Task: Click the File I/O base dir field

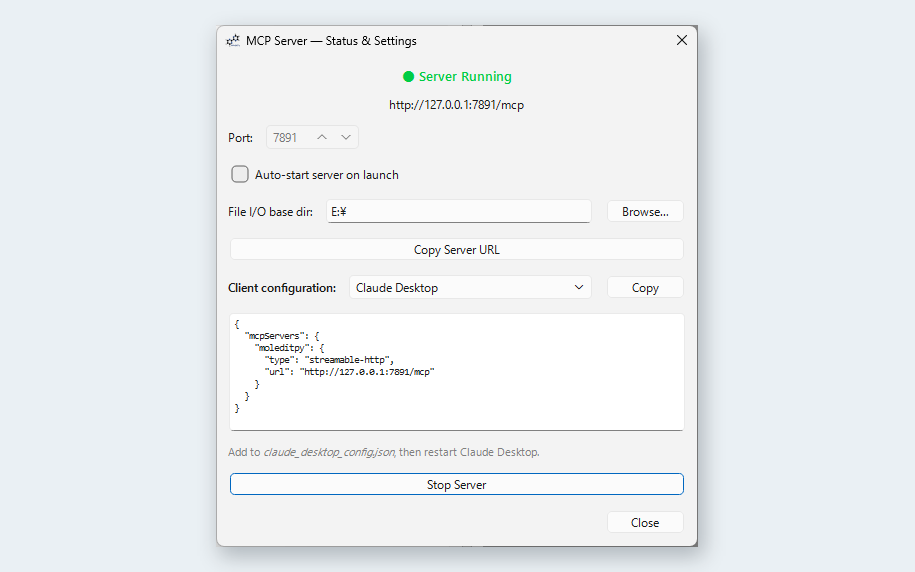Action: (x=459, y=211)
